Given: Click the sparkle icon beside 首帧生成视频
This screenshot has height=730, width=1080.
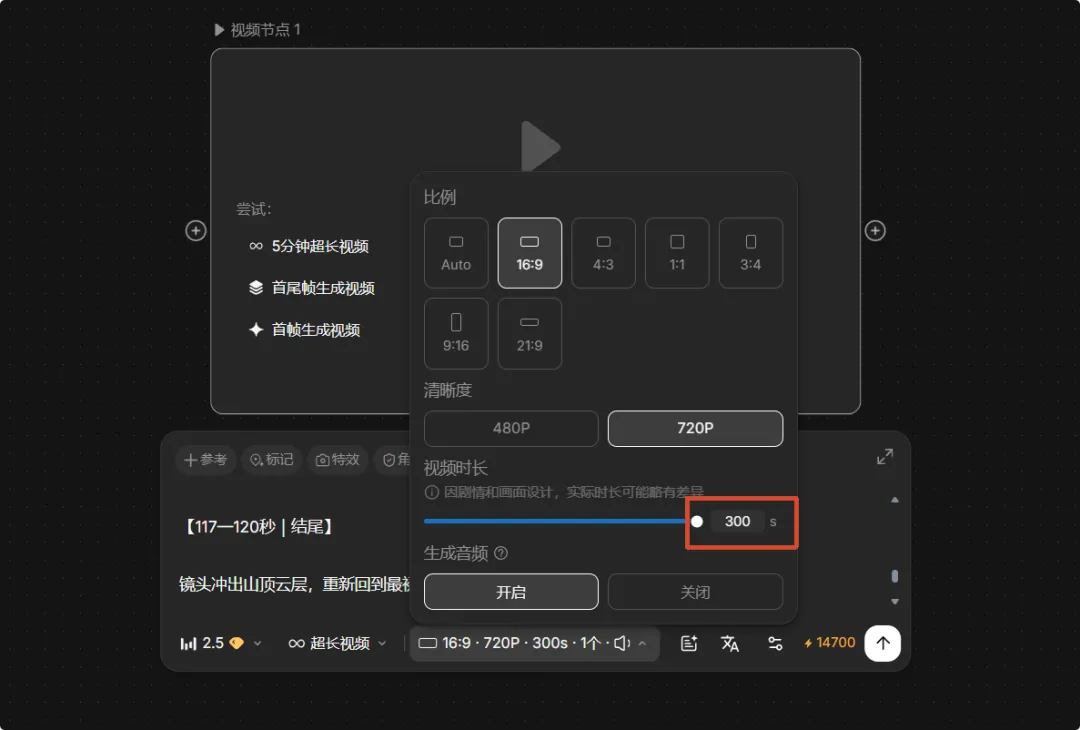Looking at the screenshot, I should pos(256,330).
